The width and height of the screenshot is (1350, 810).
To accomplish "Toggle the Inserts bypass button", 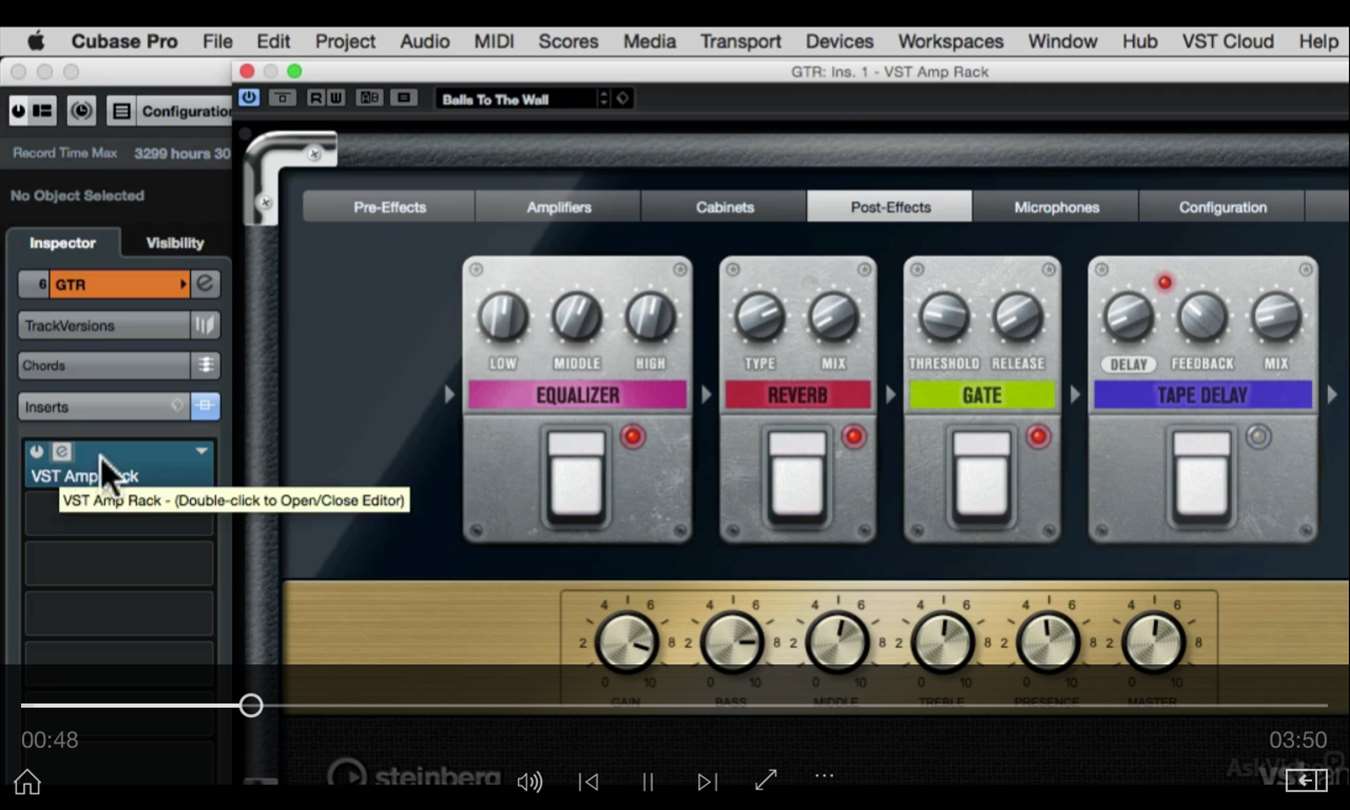I will pyautogui.click(x=205, y=406).
